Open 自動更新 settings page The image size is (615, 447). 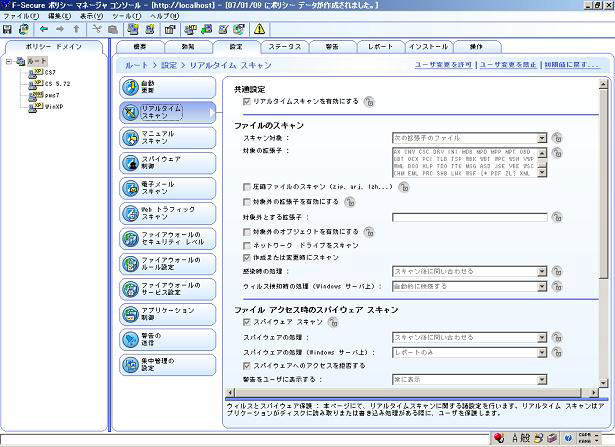[x=167, y=87]
